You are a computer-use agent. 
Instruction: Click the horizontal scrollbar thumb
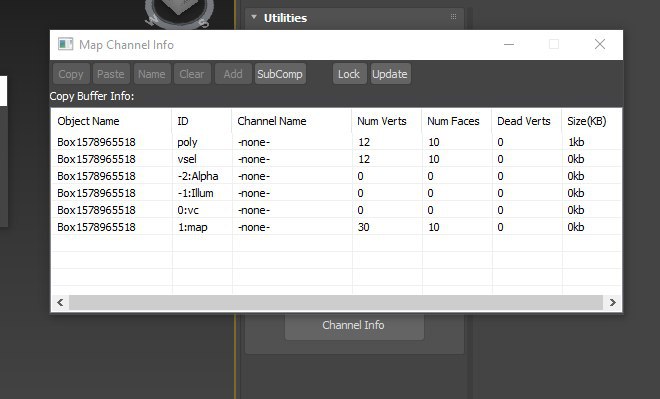336,302
